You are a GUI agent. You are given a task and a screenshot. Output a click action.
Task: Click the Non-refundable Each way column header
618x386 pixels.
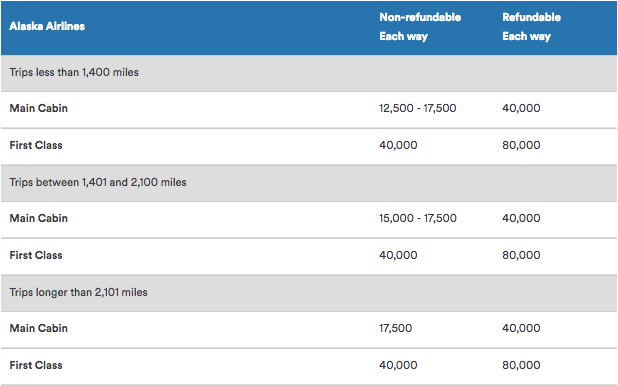[x=420, y=26]
